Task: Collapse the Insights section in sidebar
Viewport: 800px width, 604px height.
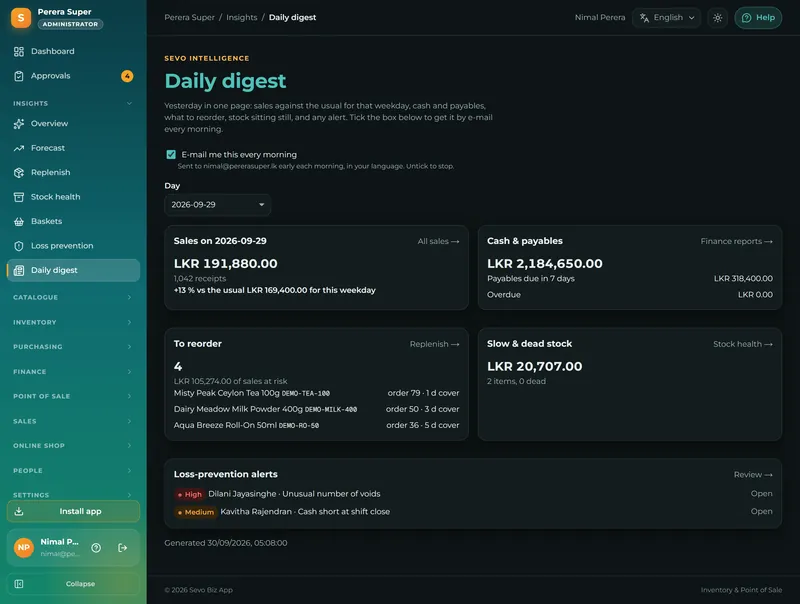Action: (x=73, y=103)
